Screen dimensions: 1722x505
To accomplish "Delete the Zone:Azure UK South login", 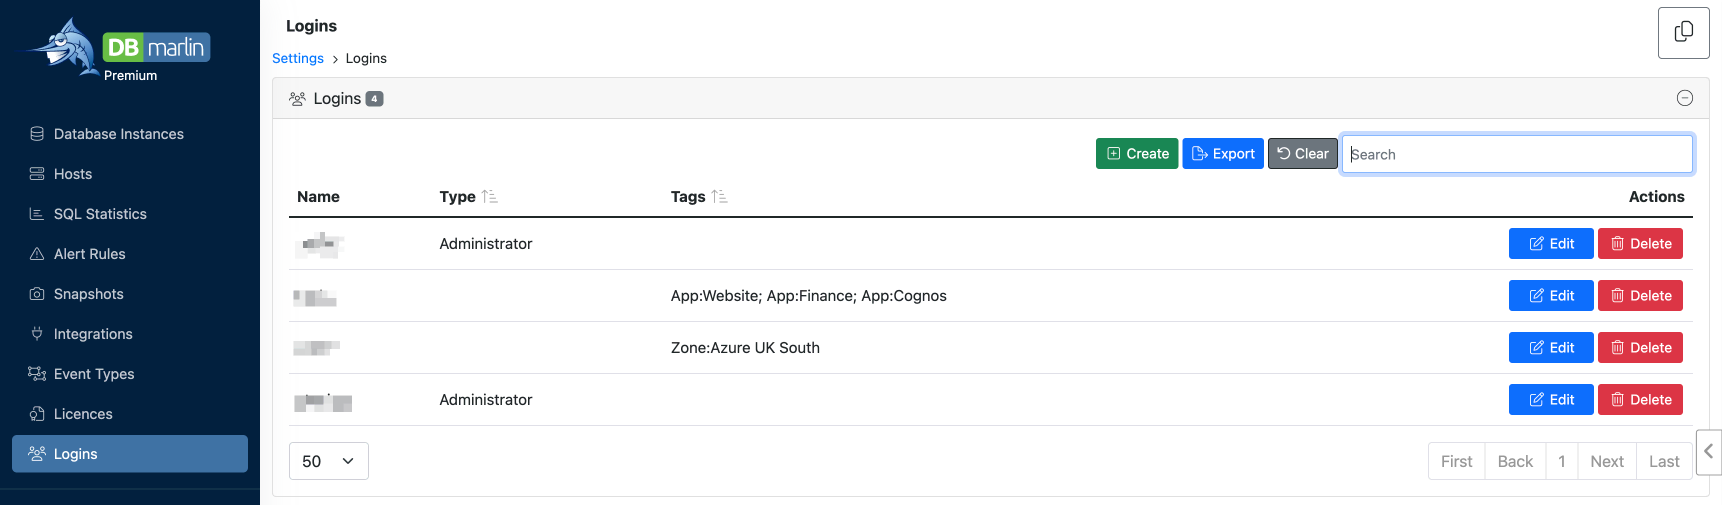I will (1640, 348).
